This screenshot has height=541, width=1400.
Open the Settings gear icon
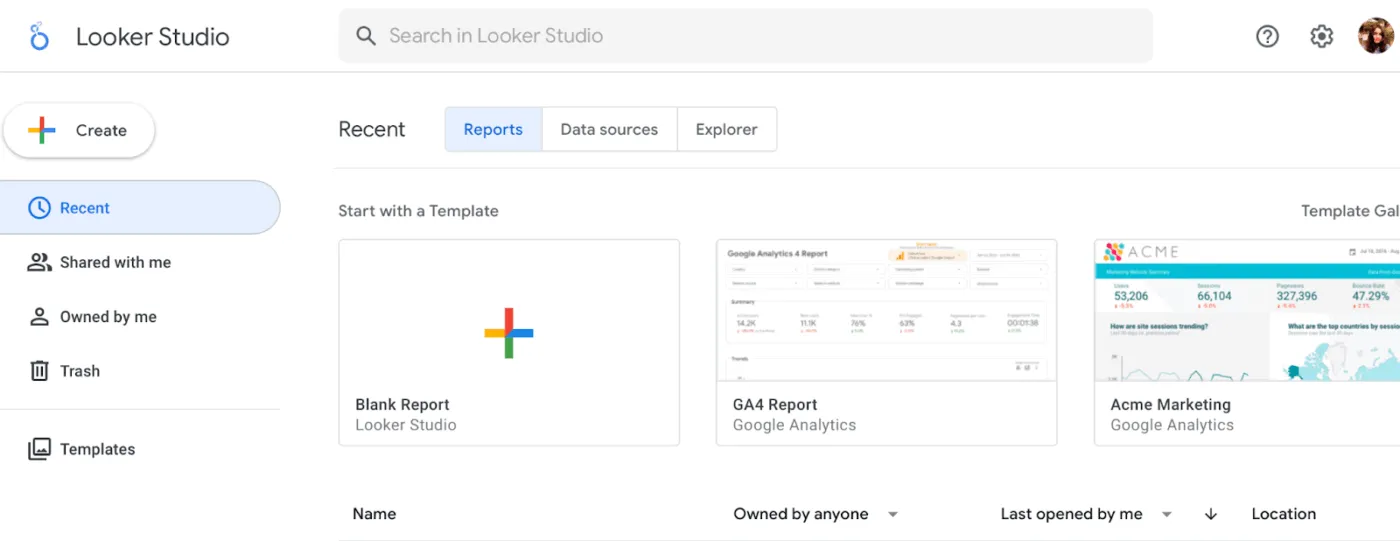(x=1321, y=36)
